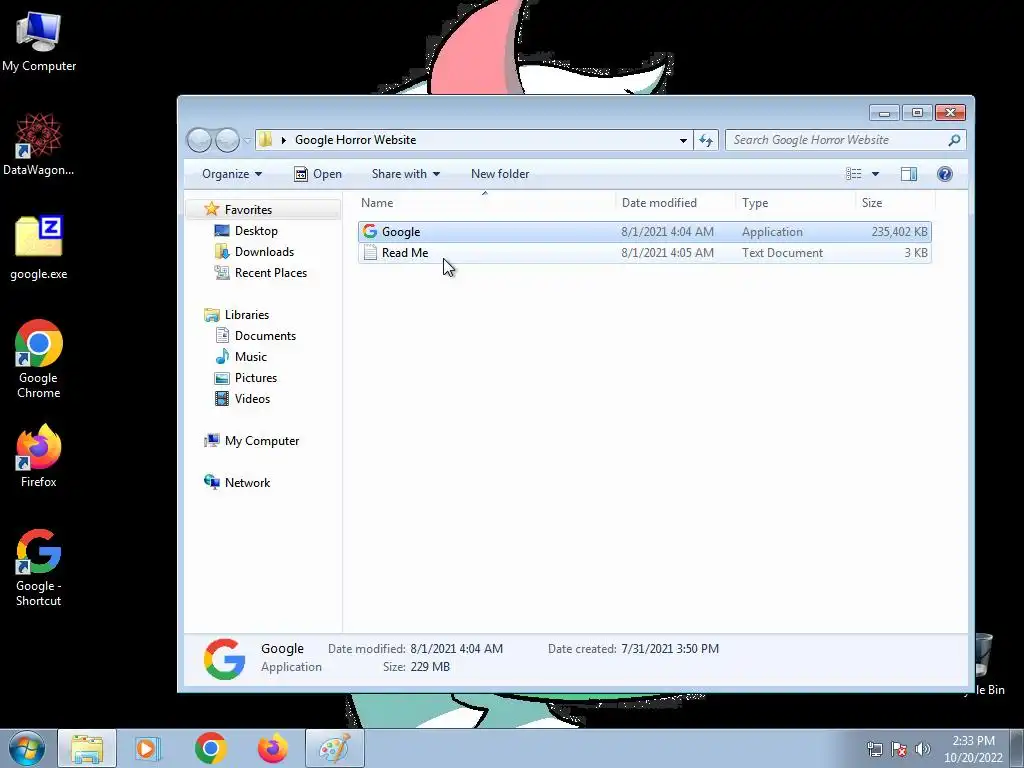1024x768 pixels.
Task: Open the Share with menu
Action: (406, 174)
